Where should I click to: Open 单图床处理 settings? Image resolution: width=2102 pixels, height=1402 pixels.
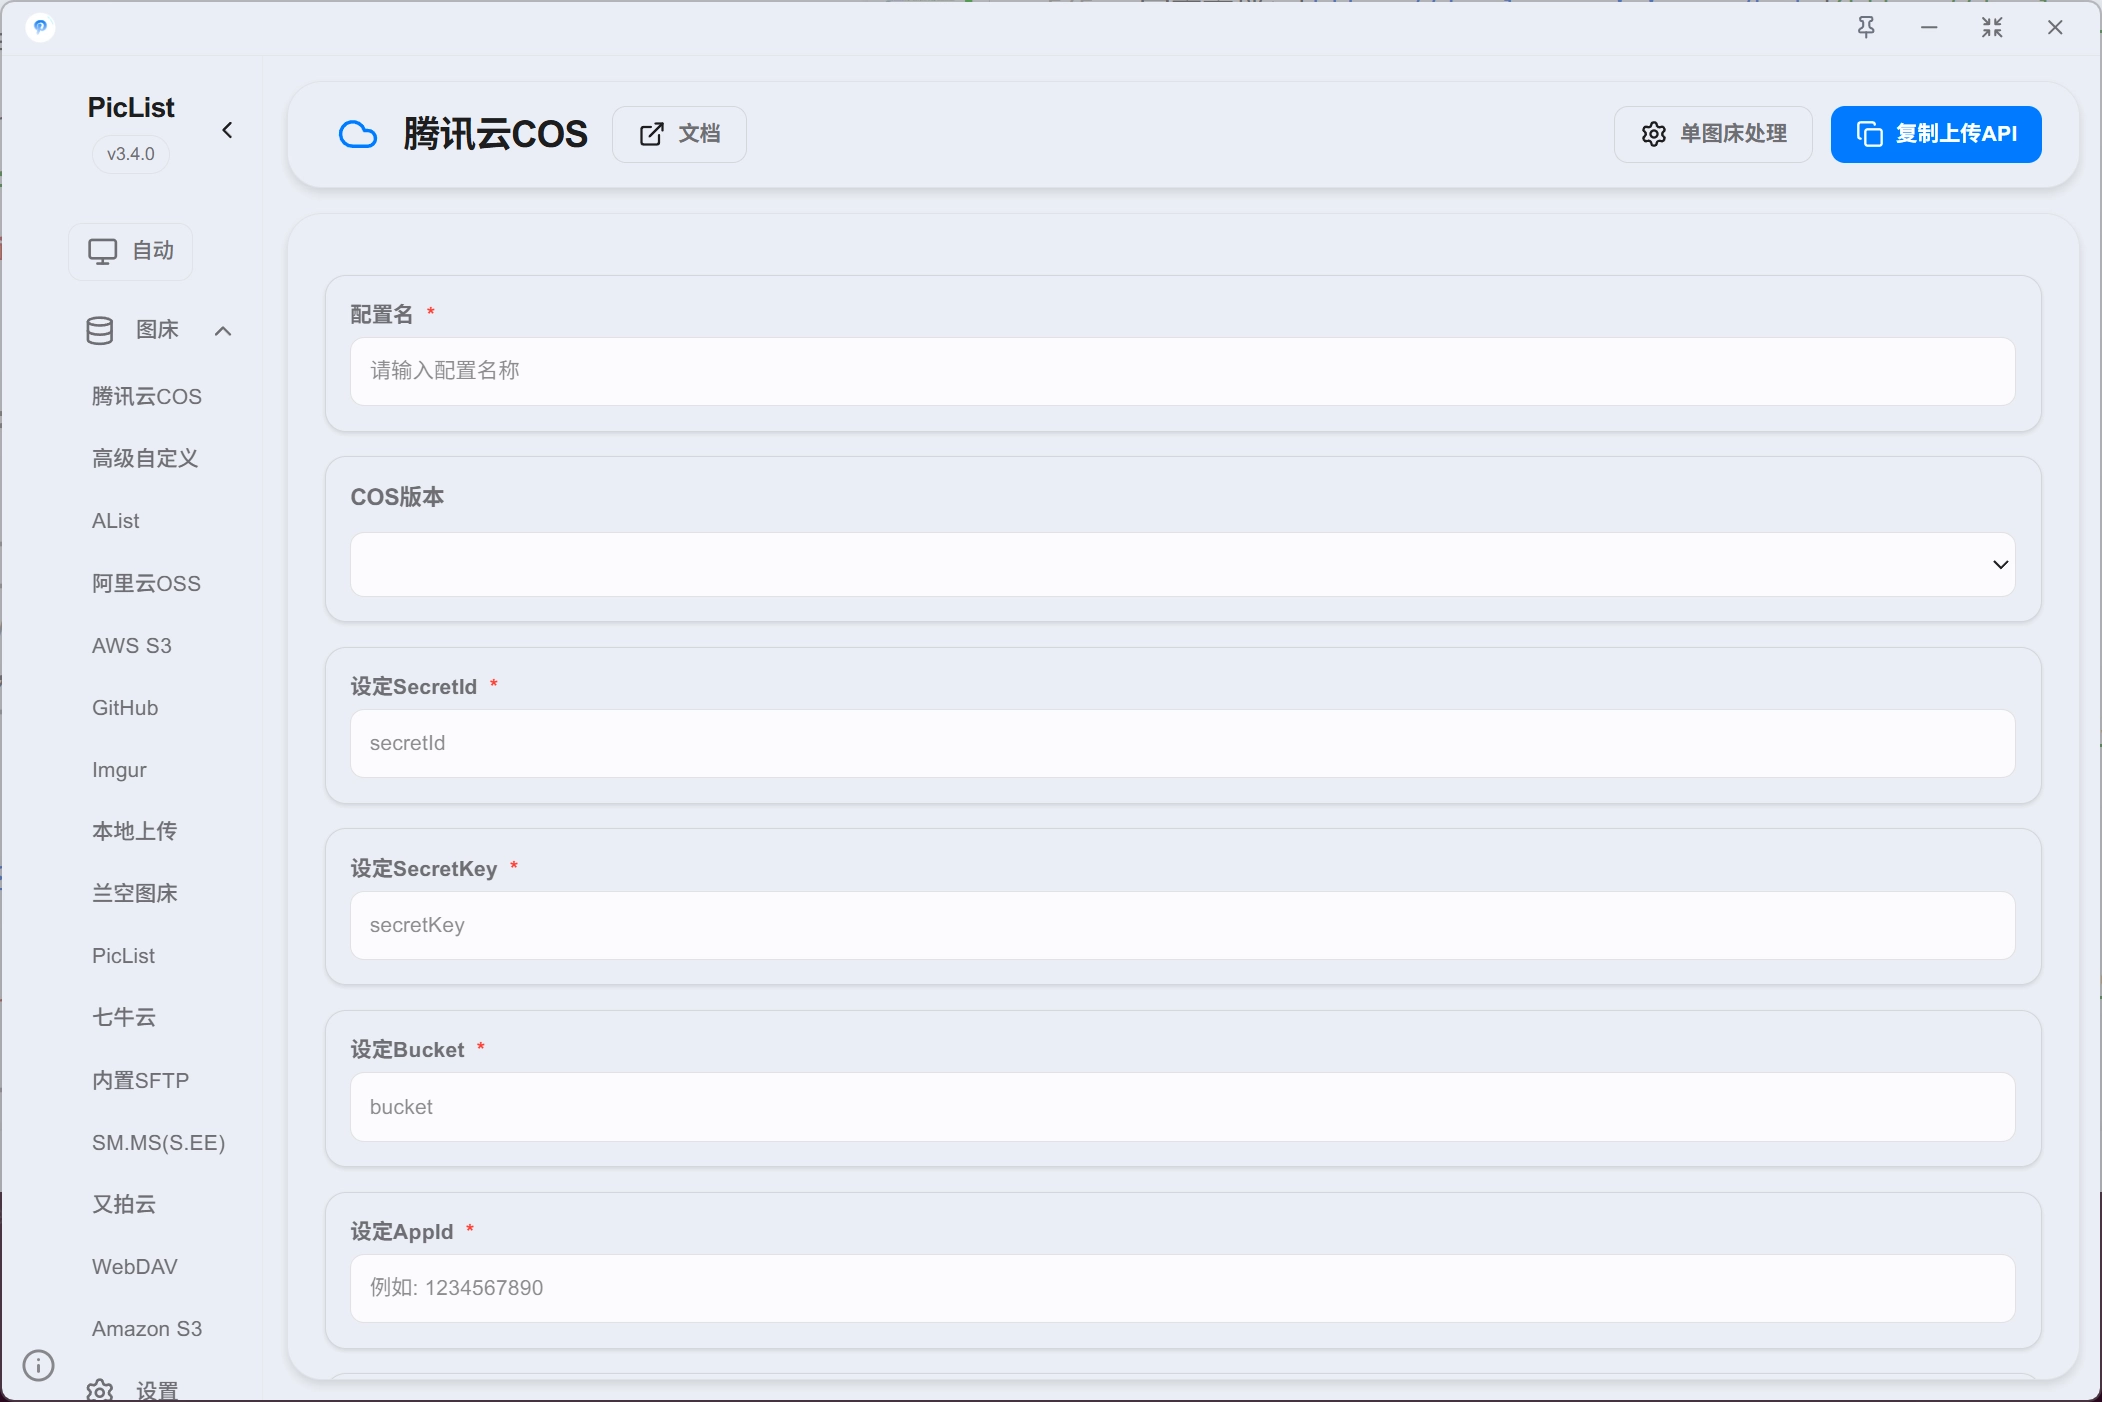(x=1713, y=134)
